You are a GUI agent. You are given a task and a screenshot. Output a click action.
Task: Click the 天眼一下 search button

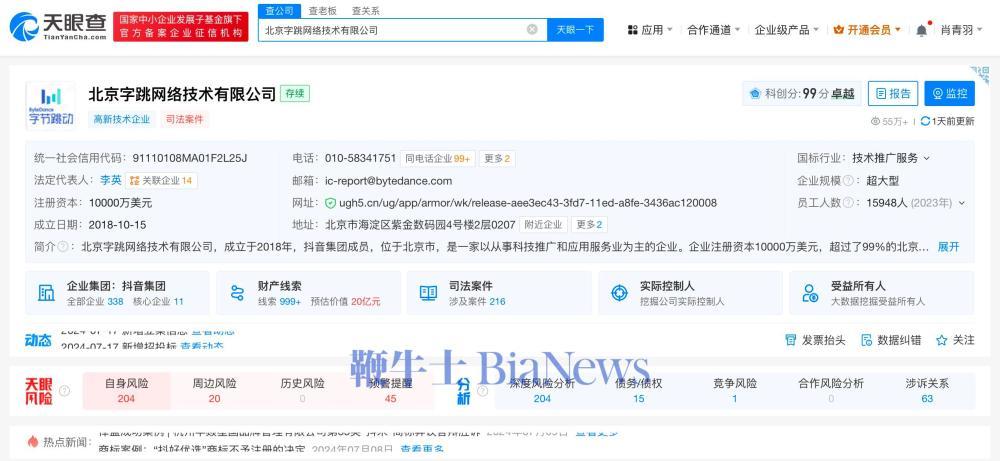coord(575,29)
